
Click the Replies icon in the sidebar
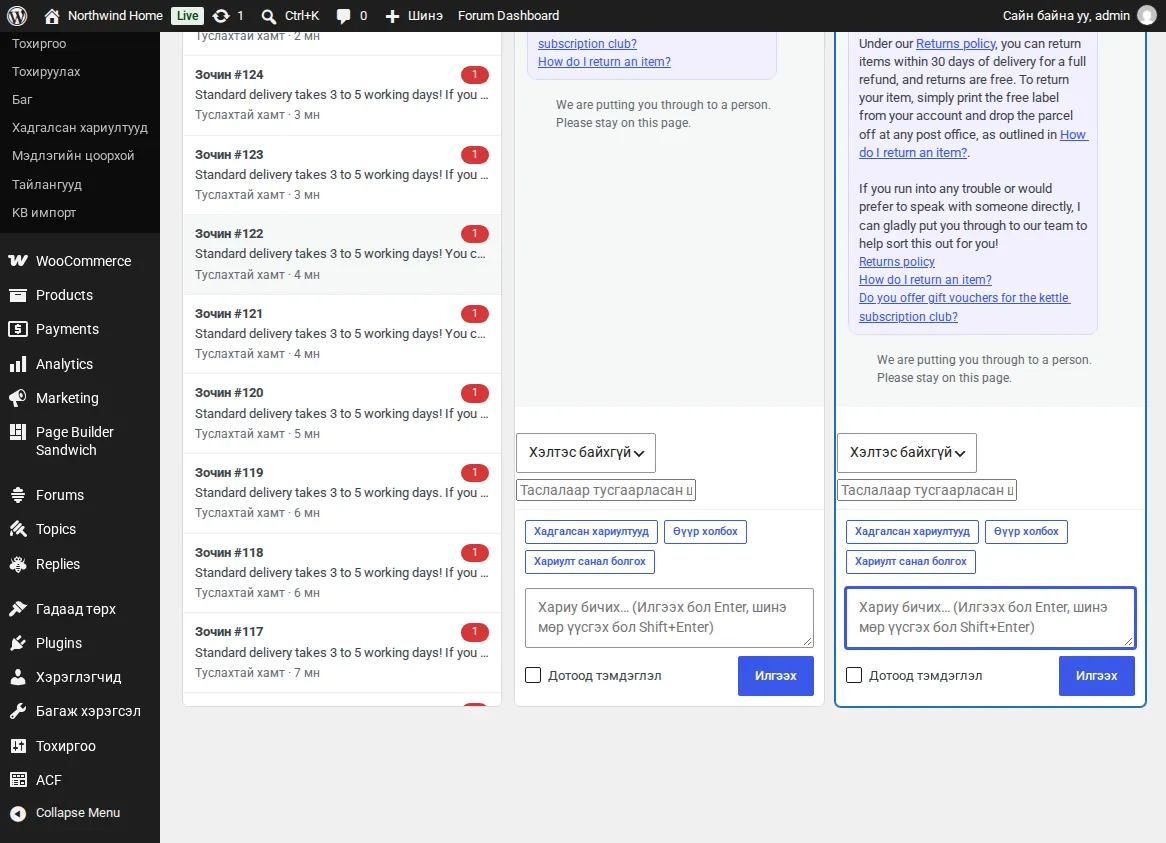18,564
